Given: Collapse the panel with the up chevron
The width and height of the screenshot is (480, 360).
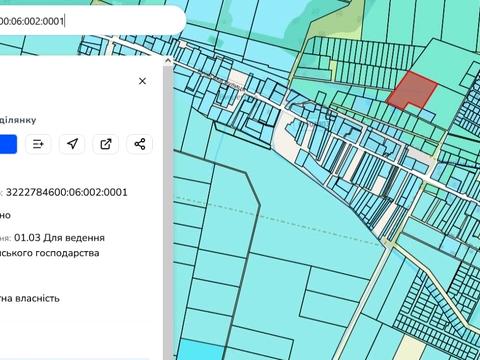Looking at the screenshot, I should click(168, 61).
